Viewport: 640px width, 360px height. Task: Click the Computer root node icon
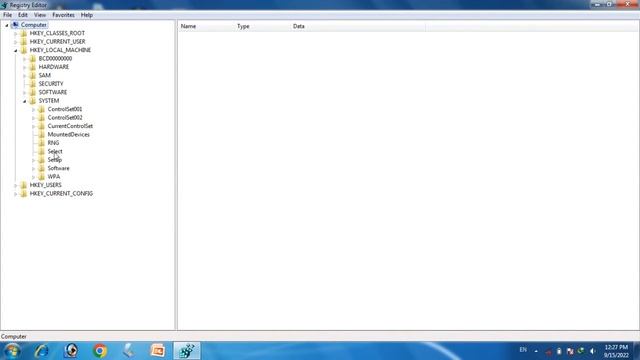point(16,25)
